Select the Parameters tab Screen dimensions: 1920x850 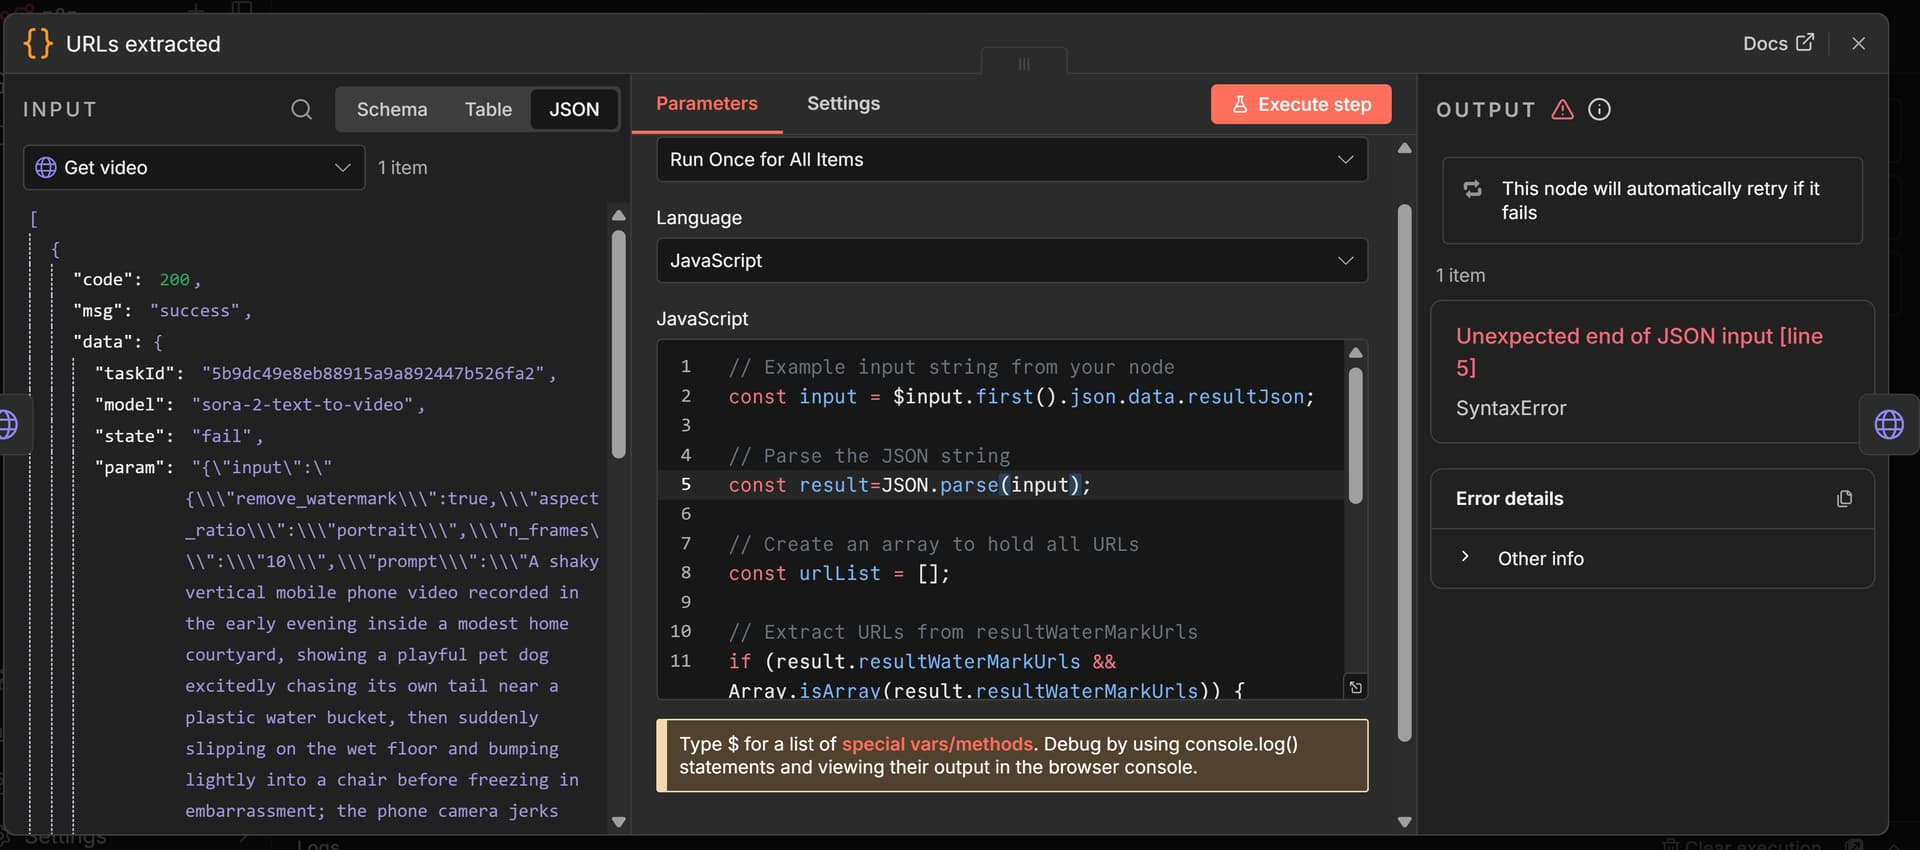[x=706, y=104]
